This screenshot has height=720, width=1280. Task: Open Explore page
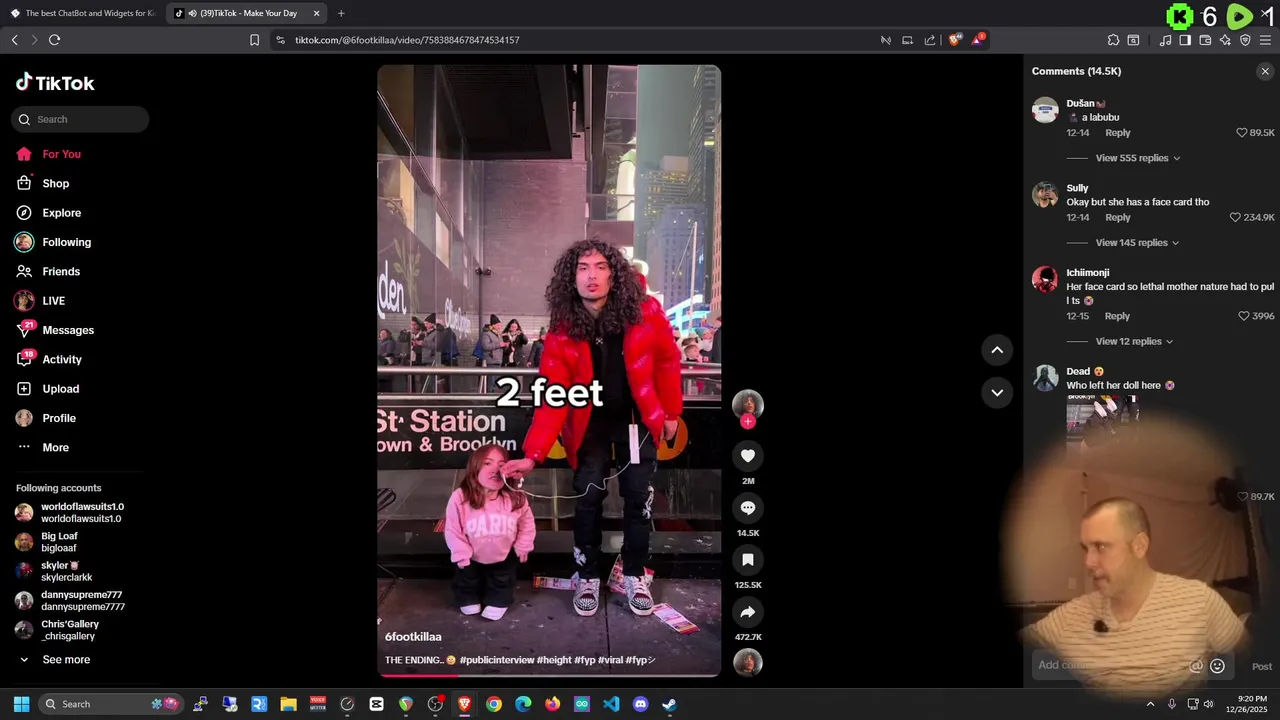coord(48,213)
